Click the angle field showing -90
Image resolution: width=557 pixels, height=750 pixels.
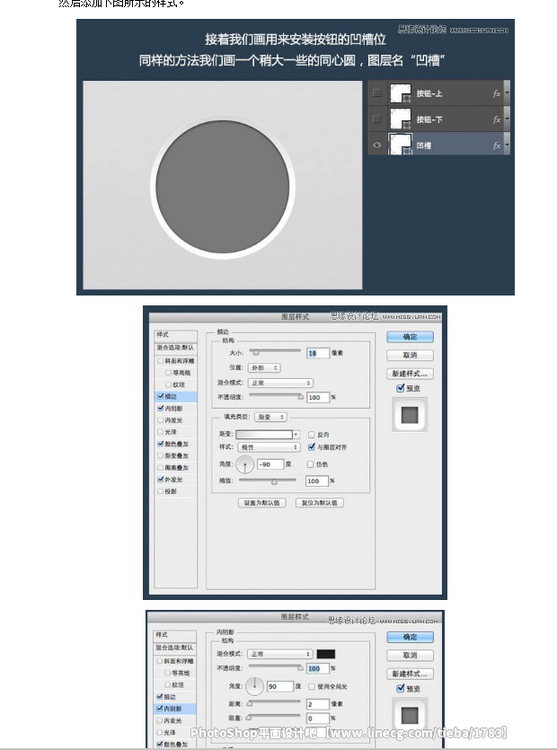[x=271, y=464]
